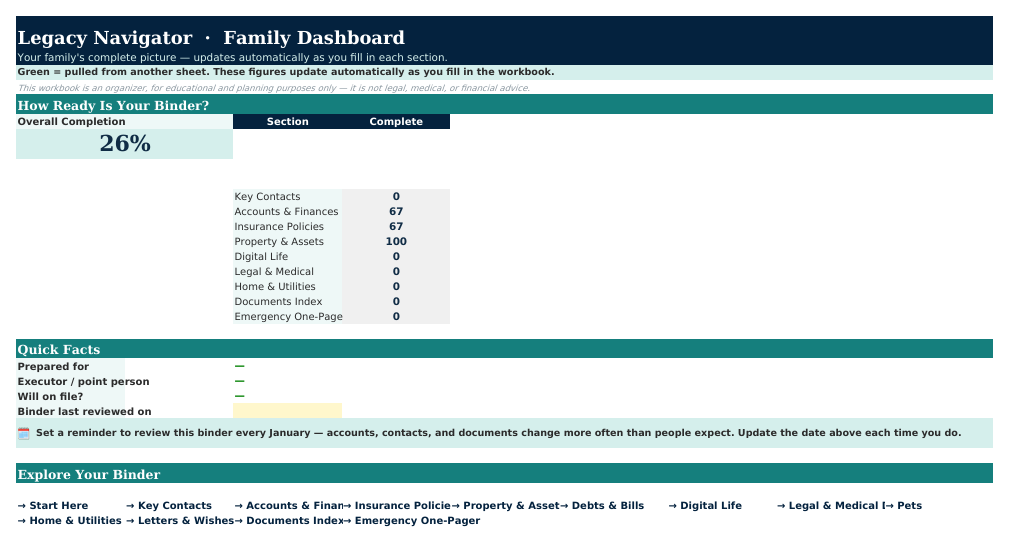The width and height of the screenshot is (1009, 543).
Task: Open the Emergency One-Pager link
Action: 412,520
